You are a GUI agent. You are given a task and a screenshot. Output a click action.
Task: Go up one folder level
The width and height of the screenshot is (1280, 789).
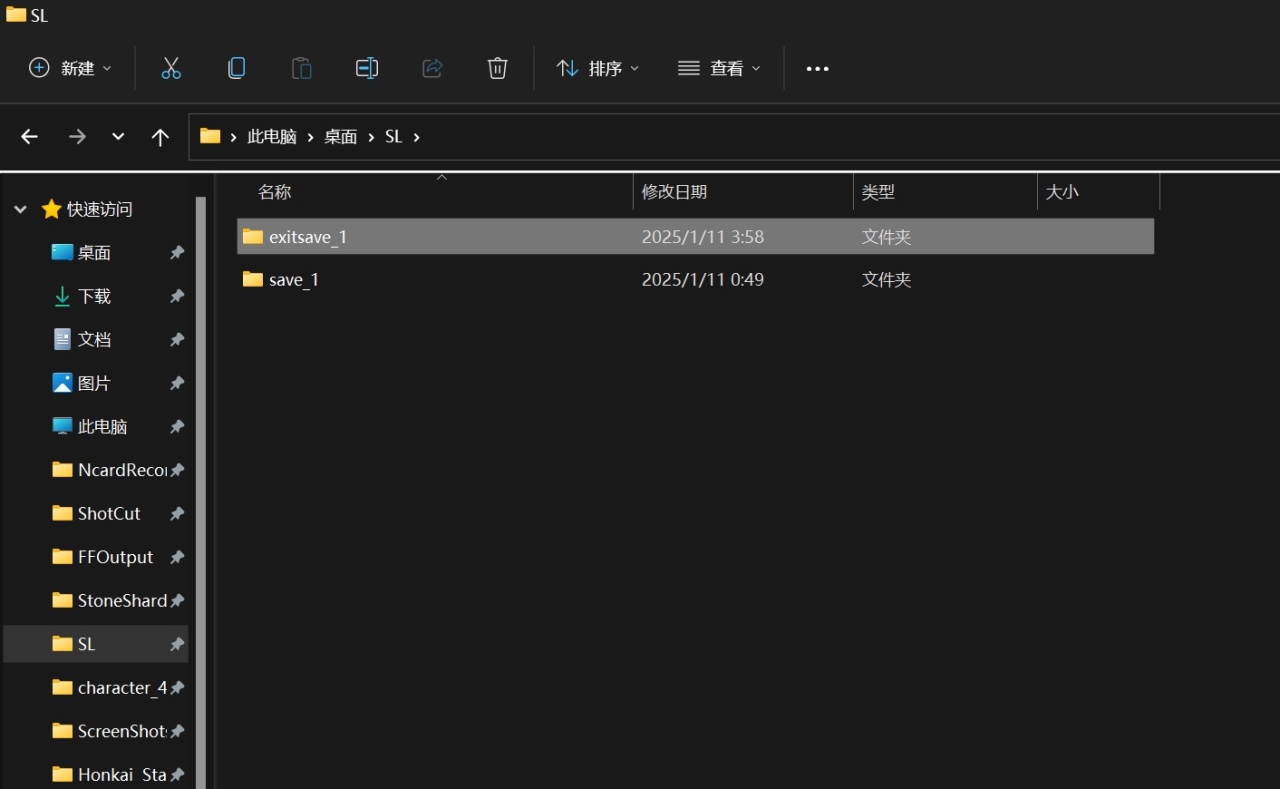(160, 137)
